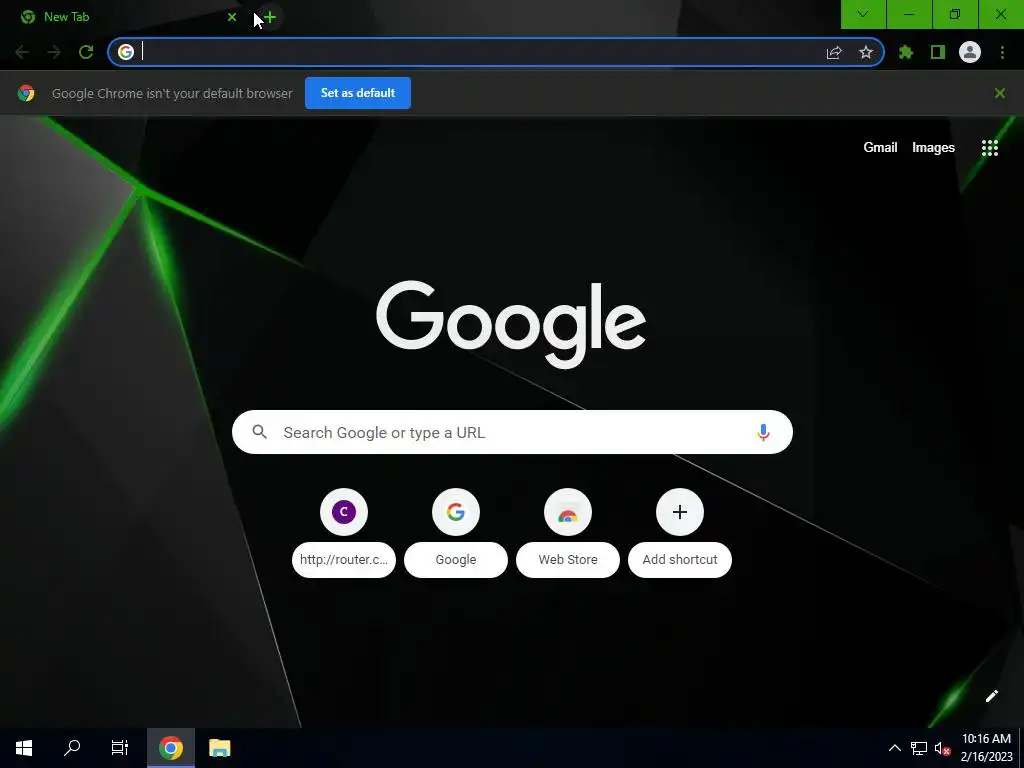Screen dimensions: 1024x768
Task: Click the Chrome taskbar icon
Action: pos(171,748)
